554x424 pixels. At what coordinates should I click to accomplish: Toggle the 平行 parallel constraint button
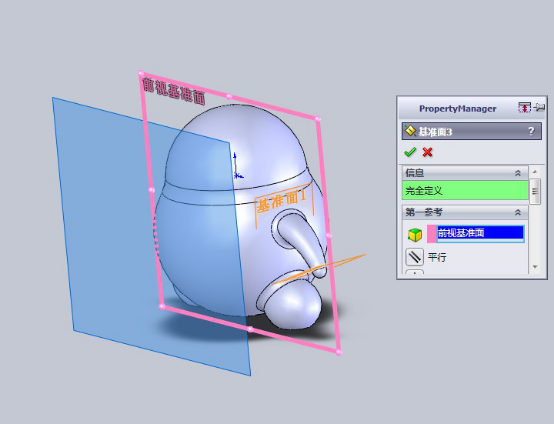tap(414, 257)
